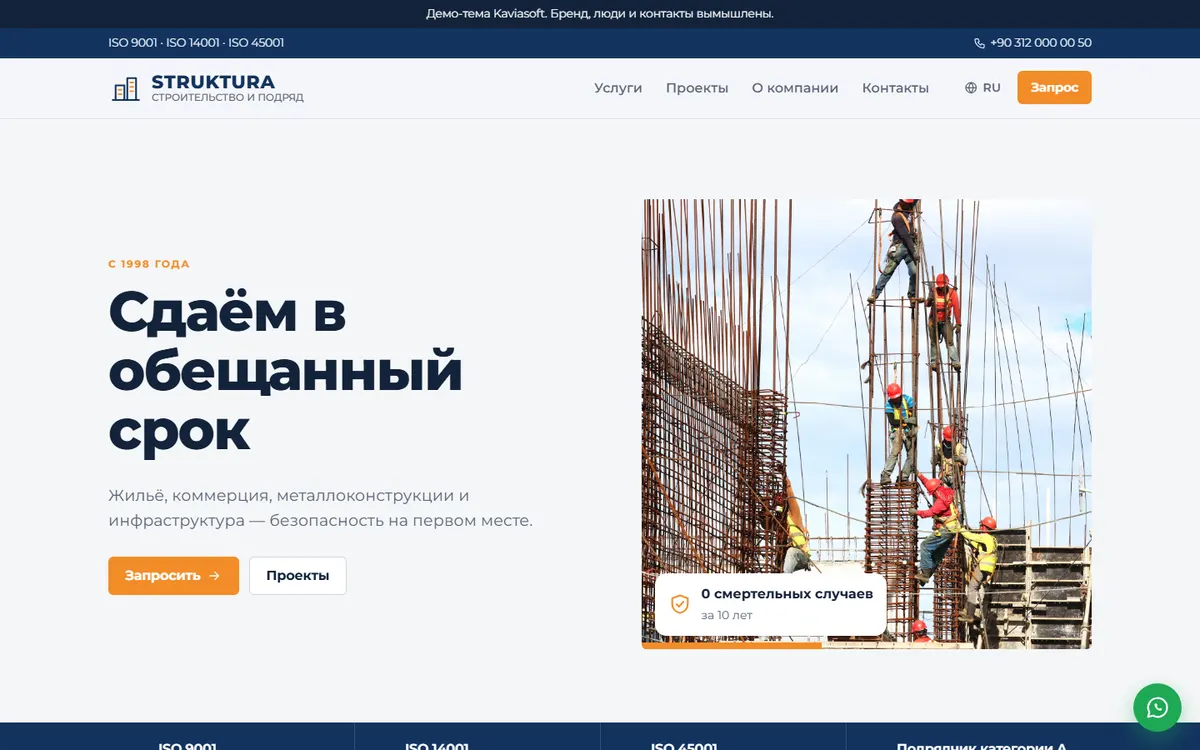Click the Запросить hero button

[173, 576]
